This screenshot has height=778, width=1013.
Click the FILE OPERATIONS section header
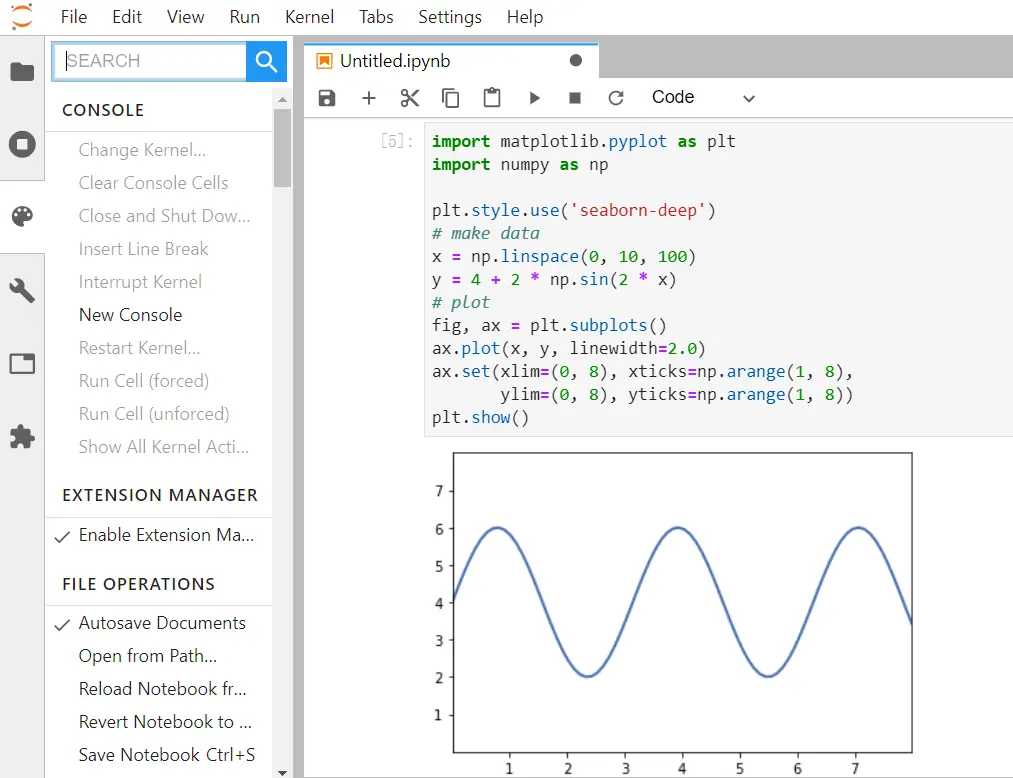(x=138, y=584)
